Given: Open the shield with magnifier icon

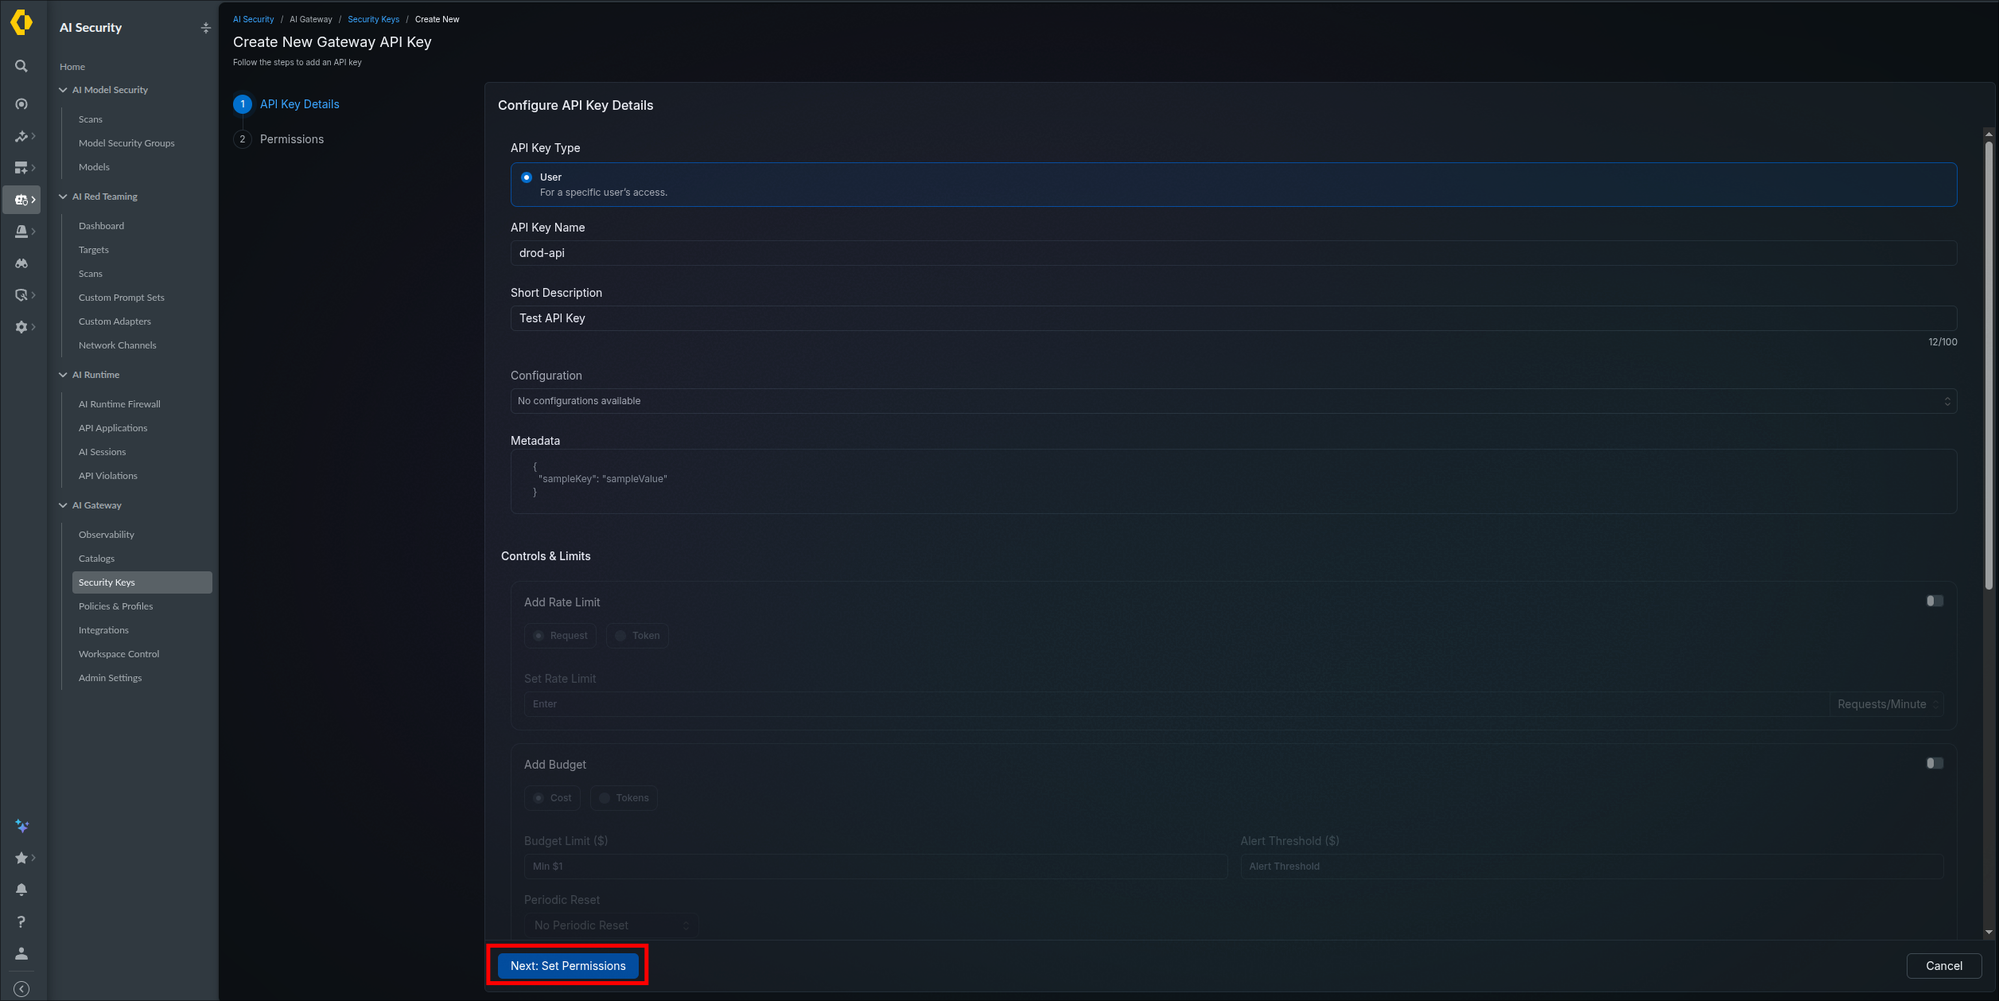Looking at the screenshot, I should pyautogui.click(x=21, y=295).
